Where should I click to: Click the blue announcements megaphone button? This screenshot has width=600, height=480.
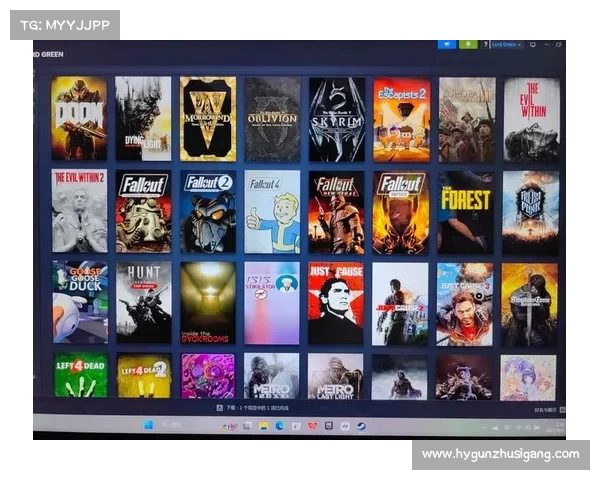tap(446, 44)
